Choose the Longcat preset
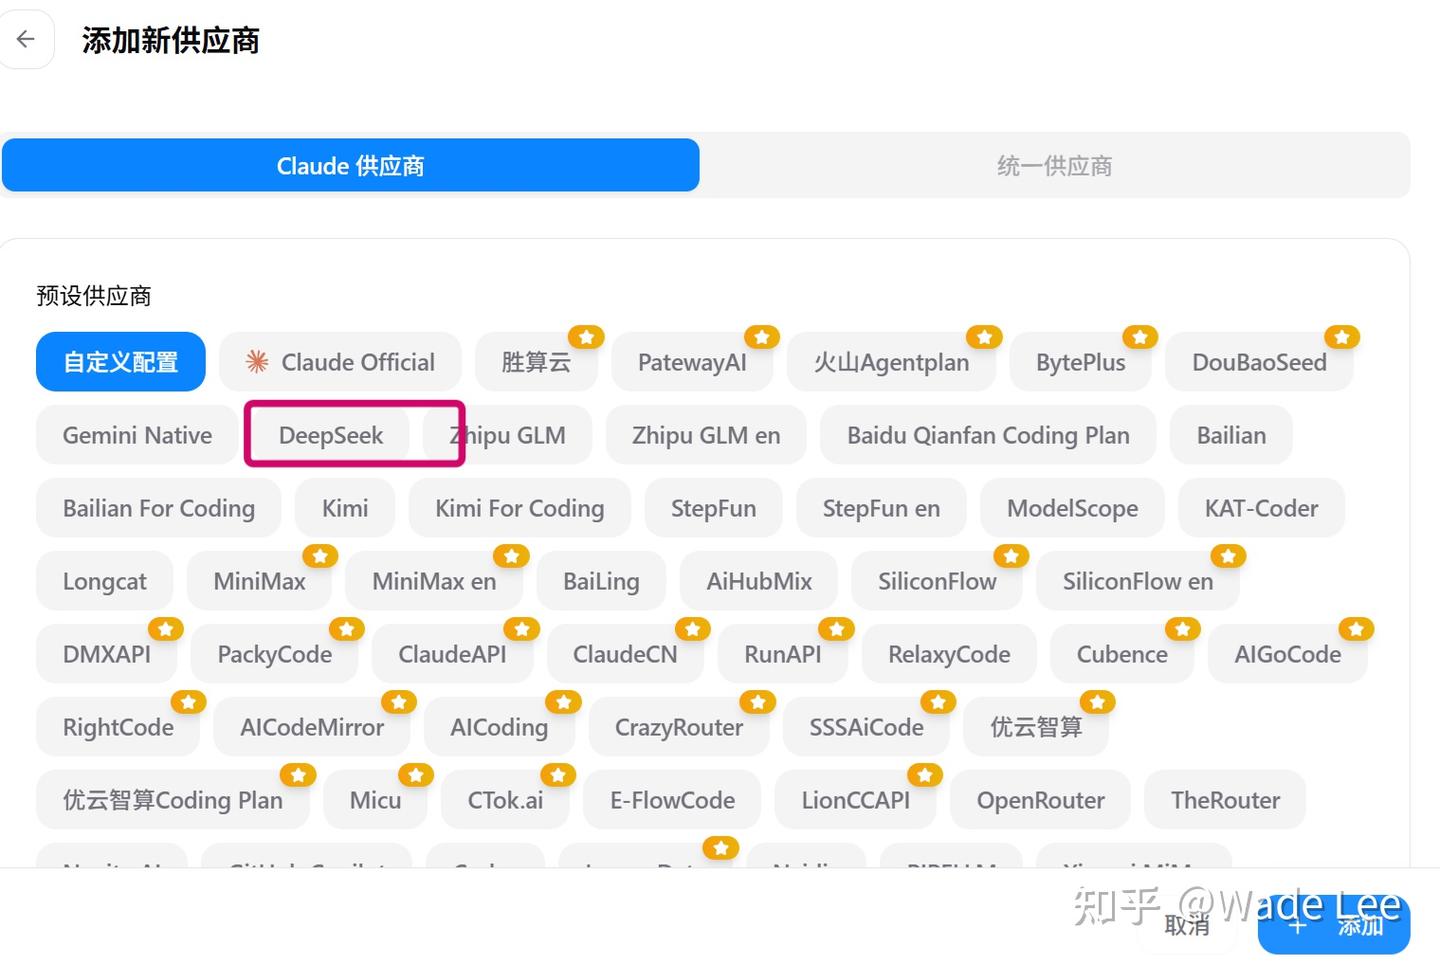The height and width of the screenshot is (965, 1440). coord(104,581)
